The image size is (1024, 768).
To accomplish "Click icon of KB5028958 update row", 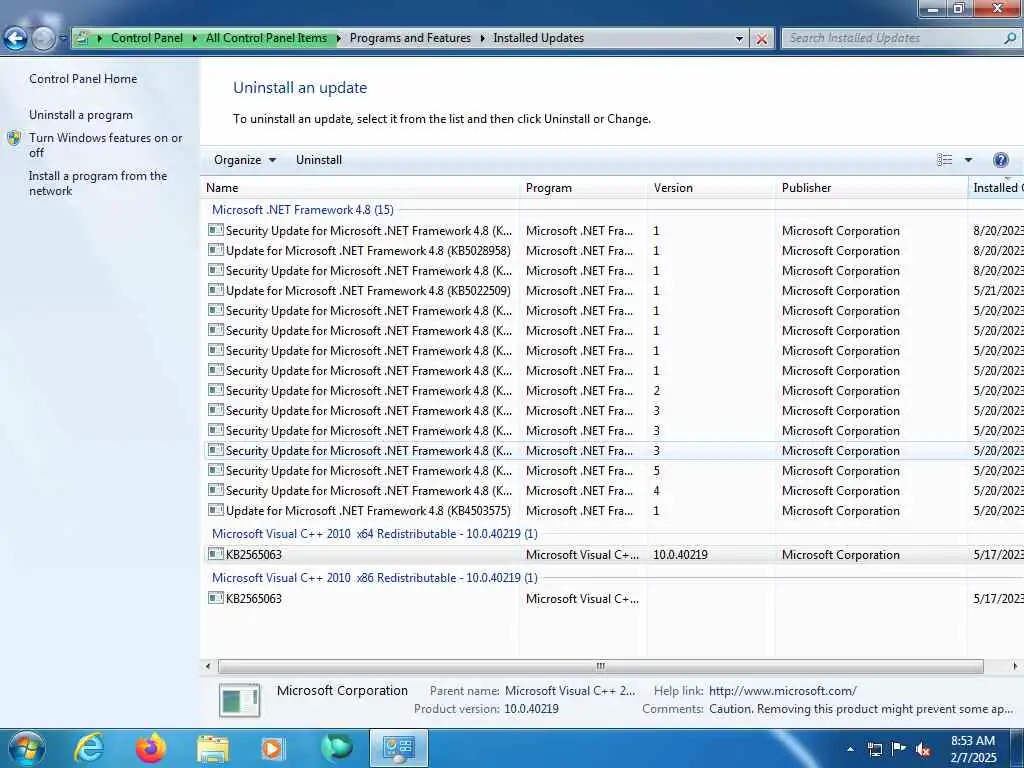I will (216, 250).
